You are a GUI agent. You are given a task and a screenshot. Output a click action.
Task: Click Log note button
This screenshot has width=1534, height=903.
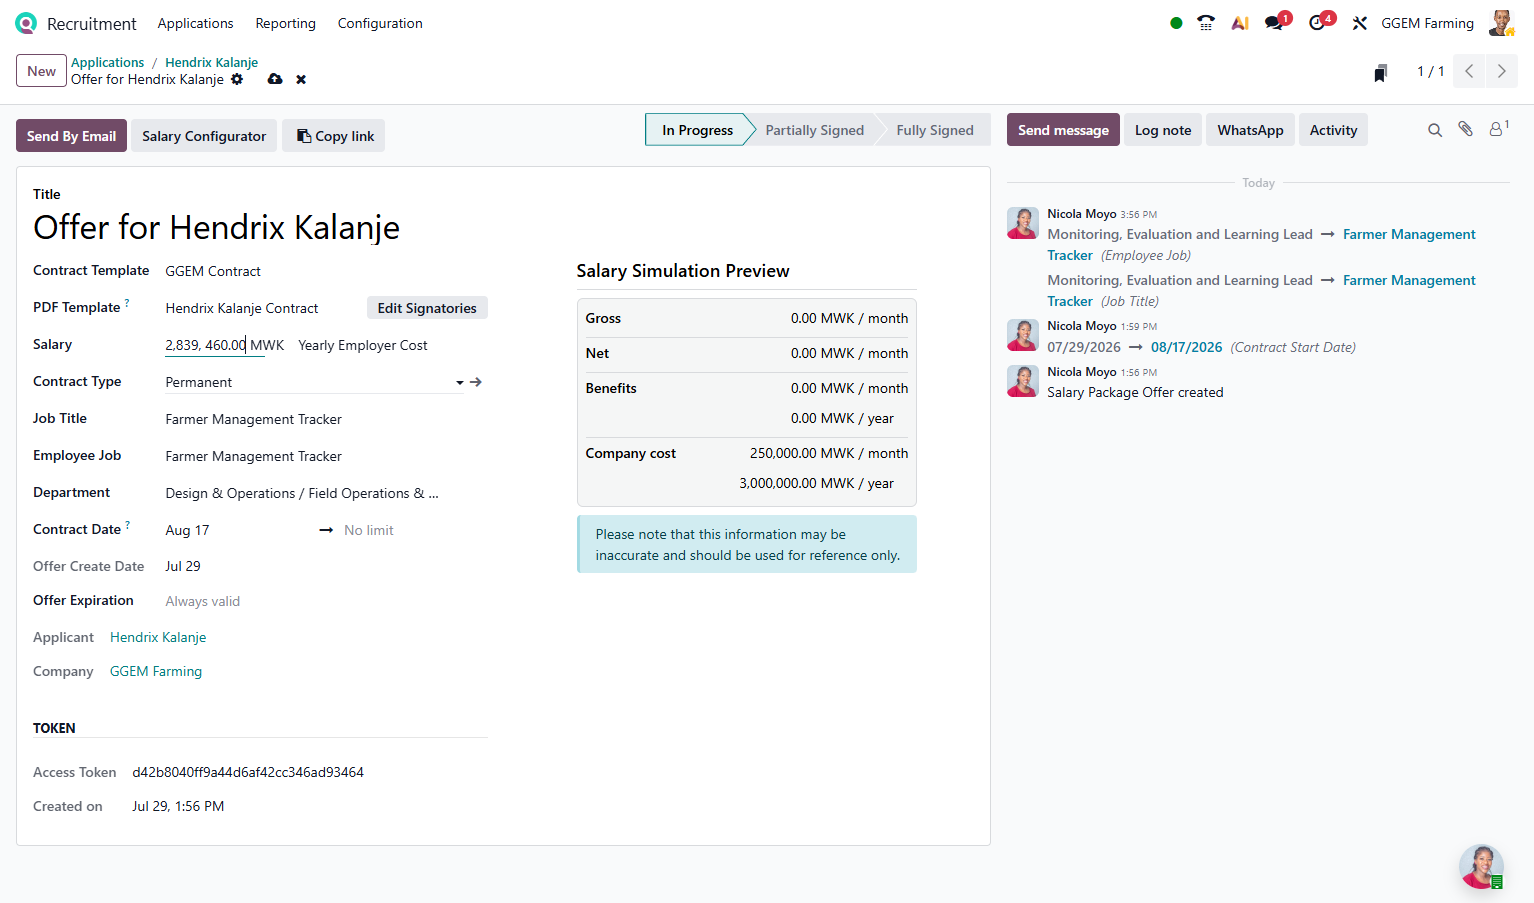(x=1163, y=130)
